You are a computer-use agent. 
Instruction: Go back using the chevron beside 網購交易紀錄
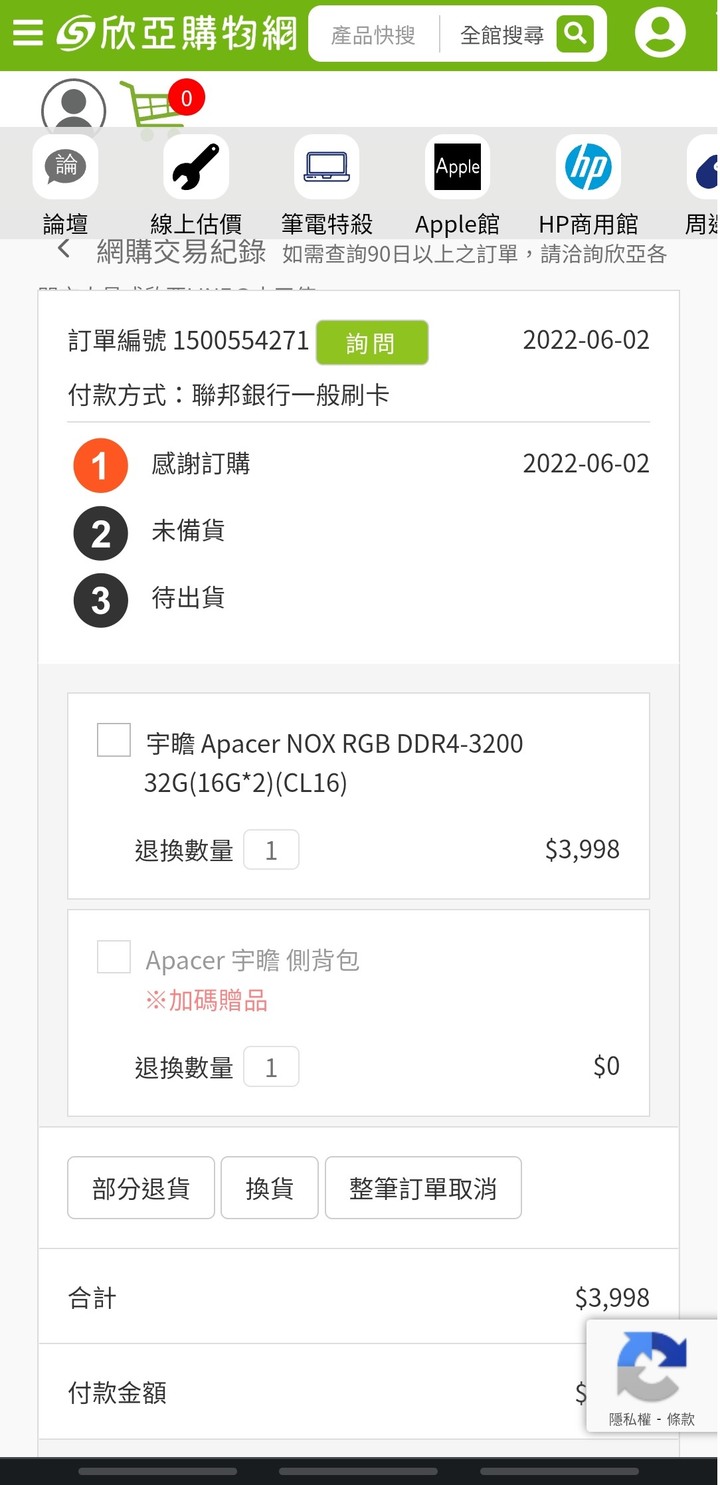pyautogui.click(x=64, y=249)
